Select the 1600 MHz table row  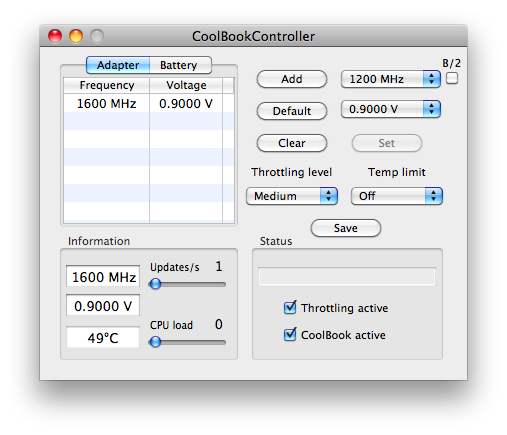point(149,104)
